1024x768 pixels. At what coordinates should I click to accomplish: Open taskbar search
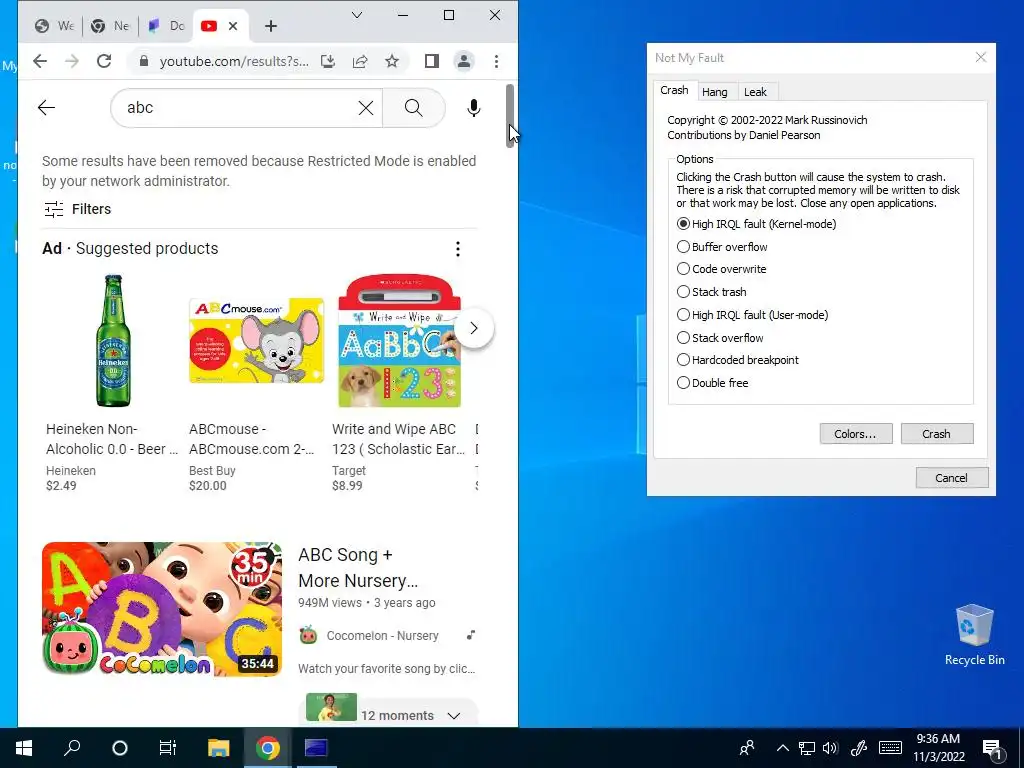point(72,748)
